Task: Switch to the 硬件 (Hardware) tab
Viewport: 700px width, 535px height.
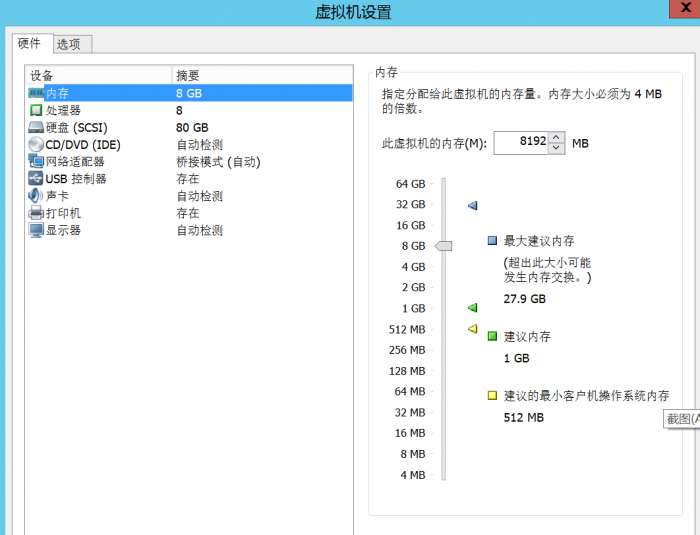Action: click(x=29, y=43)
